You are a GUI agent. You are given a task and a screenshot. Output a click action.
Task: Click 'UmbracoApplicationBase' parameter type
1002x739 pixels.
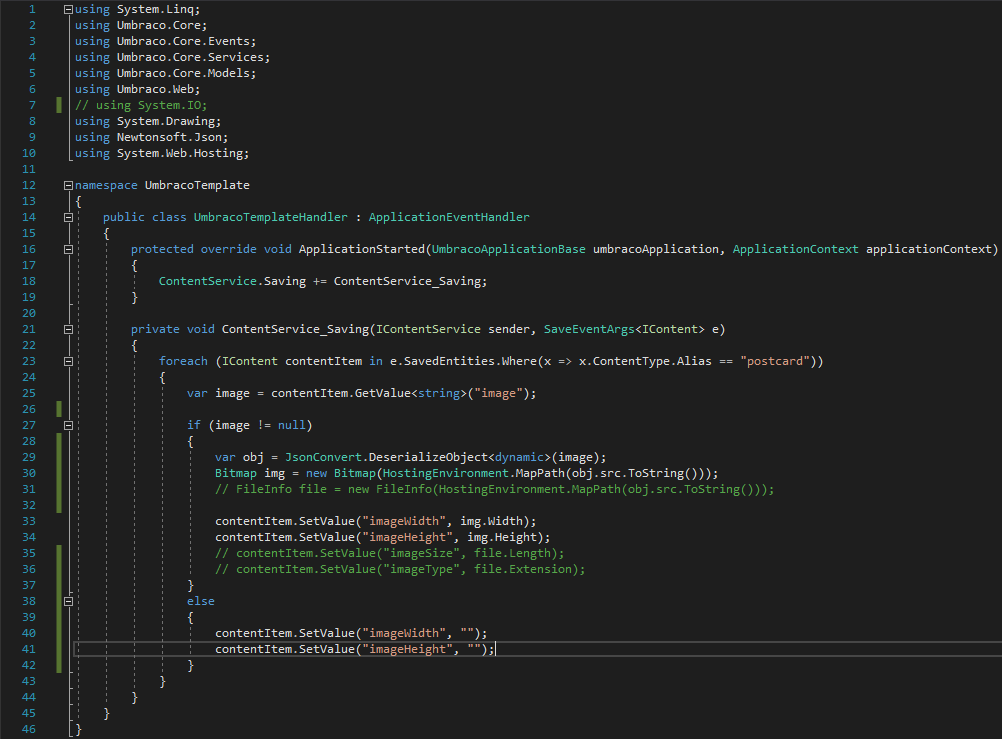tap(509, 249)
